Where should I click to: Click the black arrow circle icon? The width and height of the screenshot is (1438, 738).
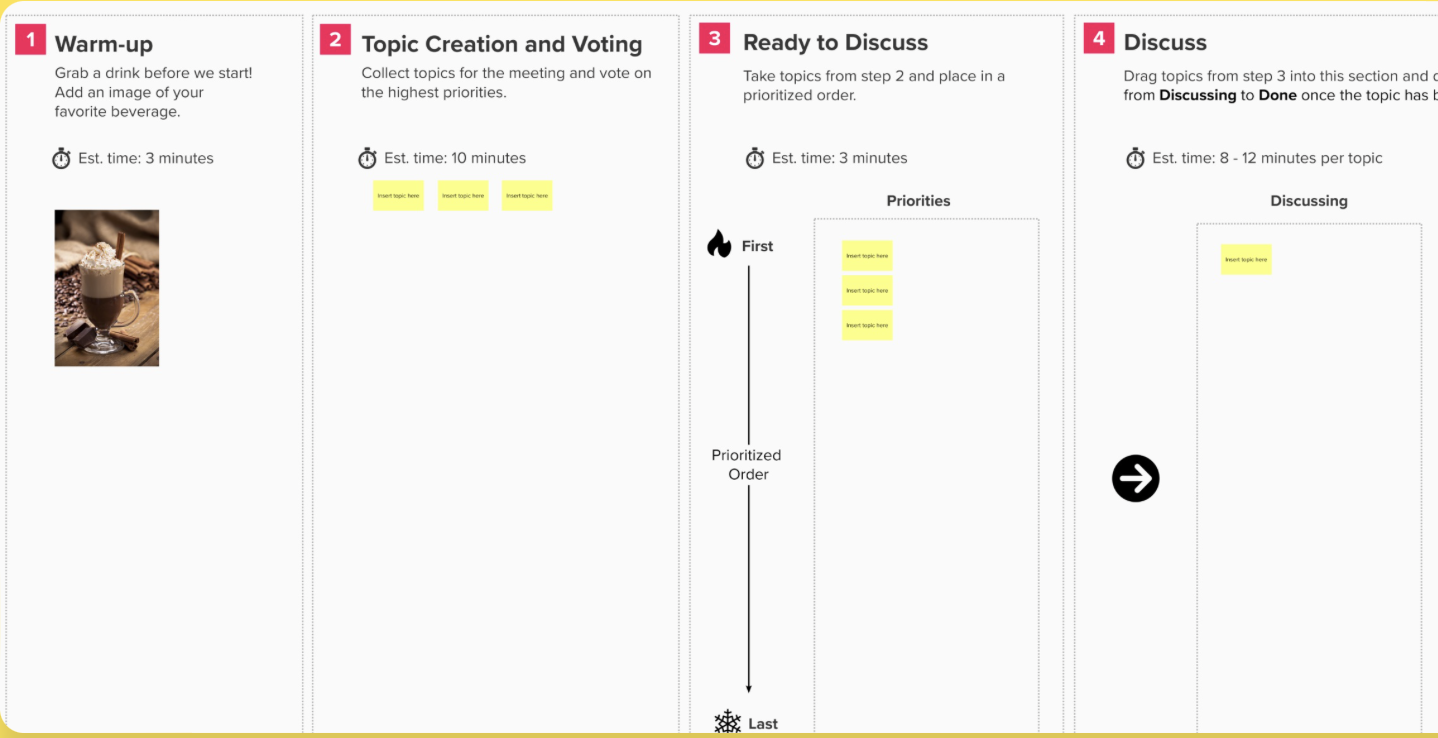[x=1135, y=479]
